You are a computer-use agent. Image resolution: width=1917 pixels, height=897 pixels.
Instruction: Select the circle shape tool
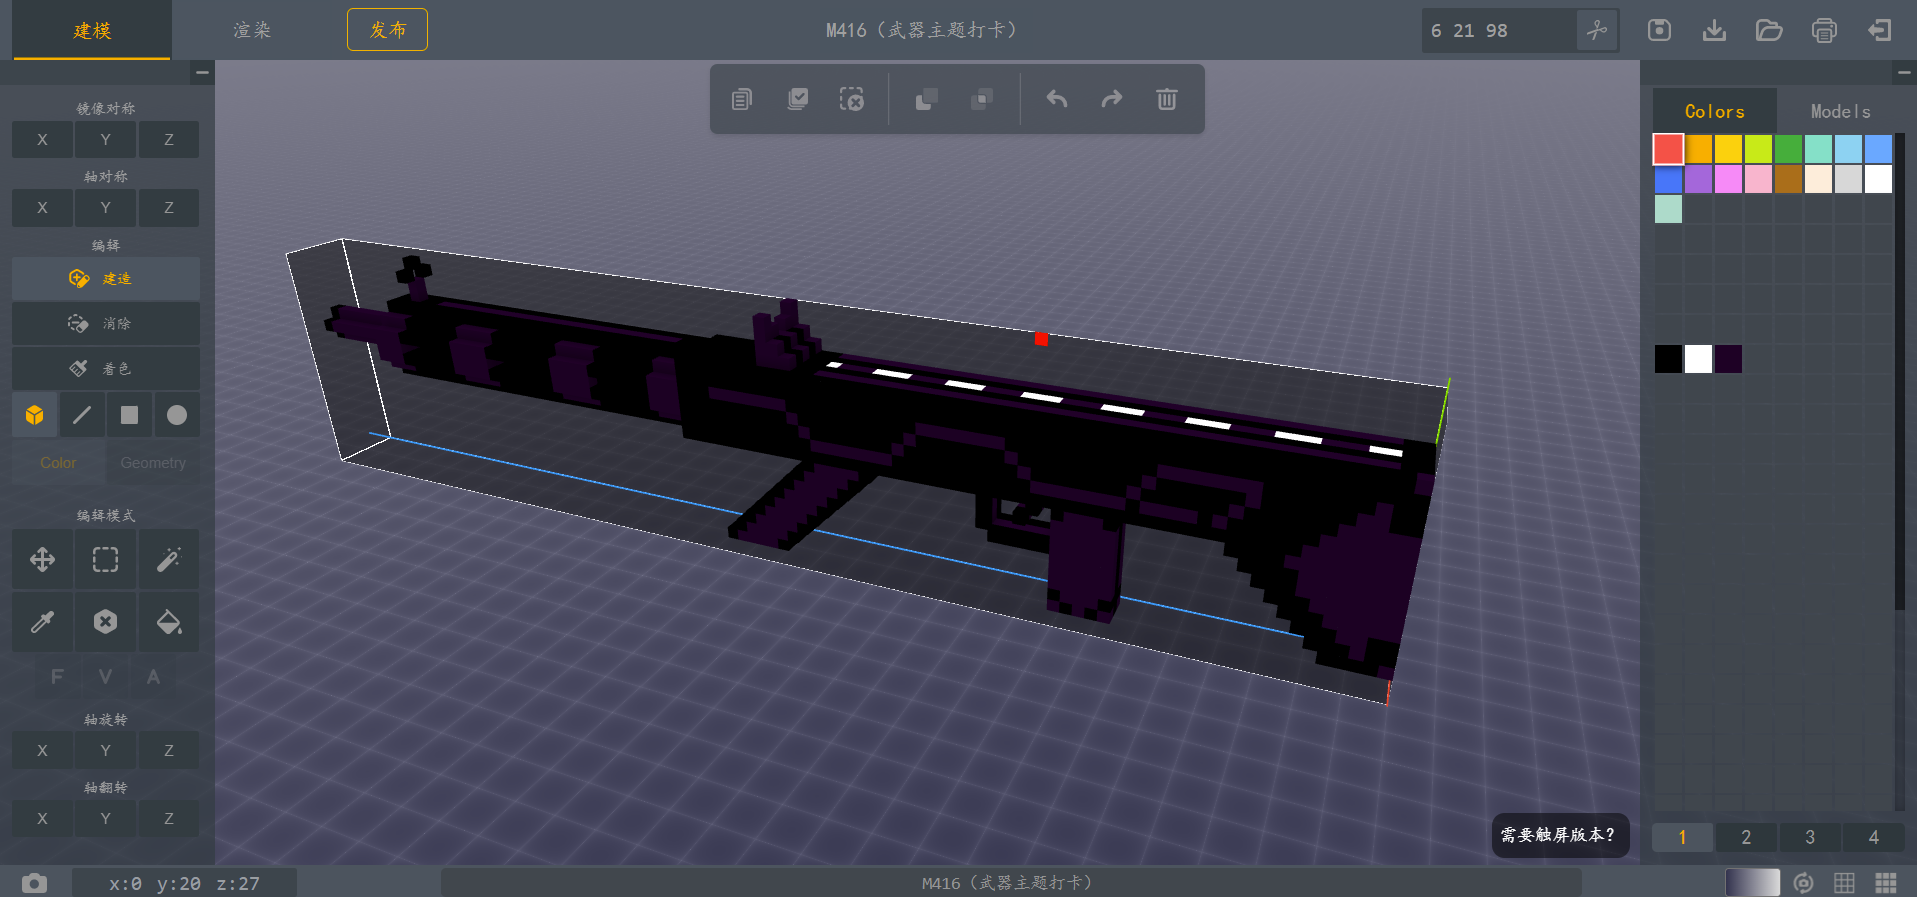(x=177, y=415)
